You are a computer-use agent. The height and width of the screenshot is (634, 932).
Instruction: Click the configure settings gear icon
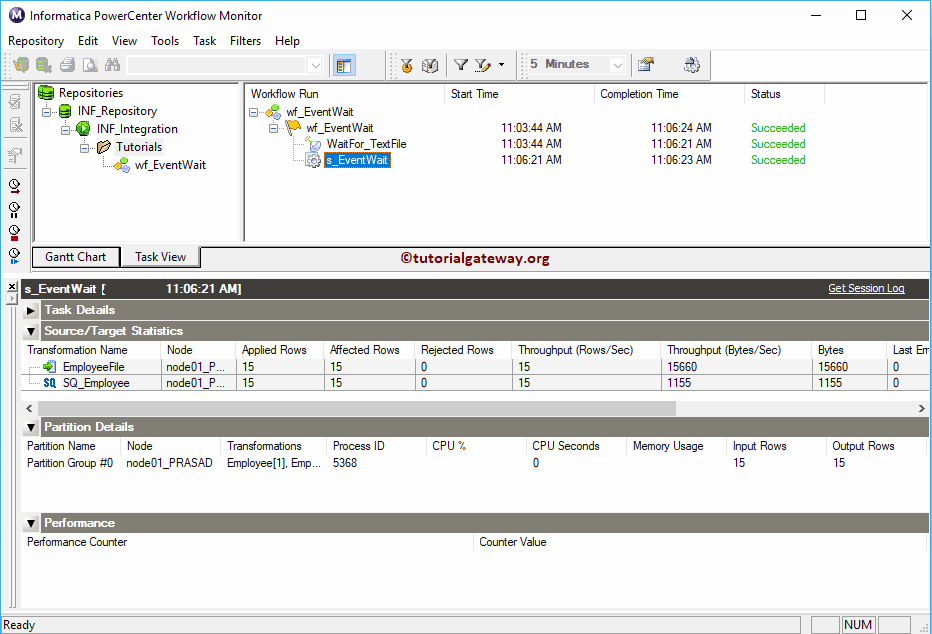pyautogui.click(x=692, y=65)
